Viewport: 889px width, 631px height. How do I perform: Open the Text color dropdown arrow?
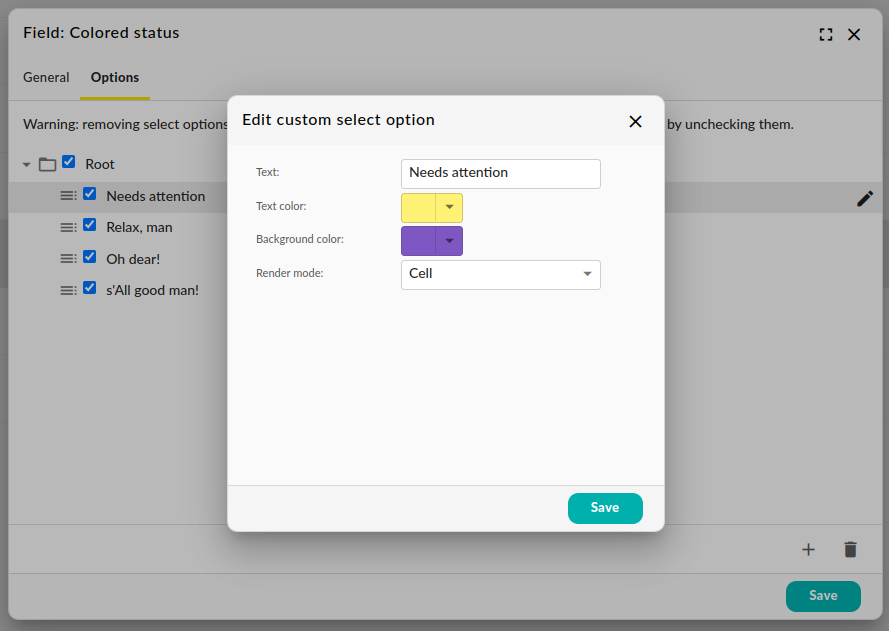pos(450,208)
